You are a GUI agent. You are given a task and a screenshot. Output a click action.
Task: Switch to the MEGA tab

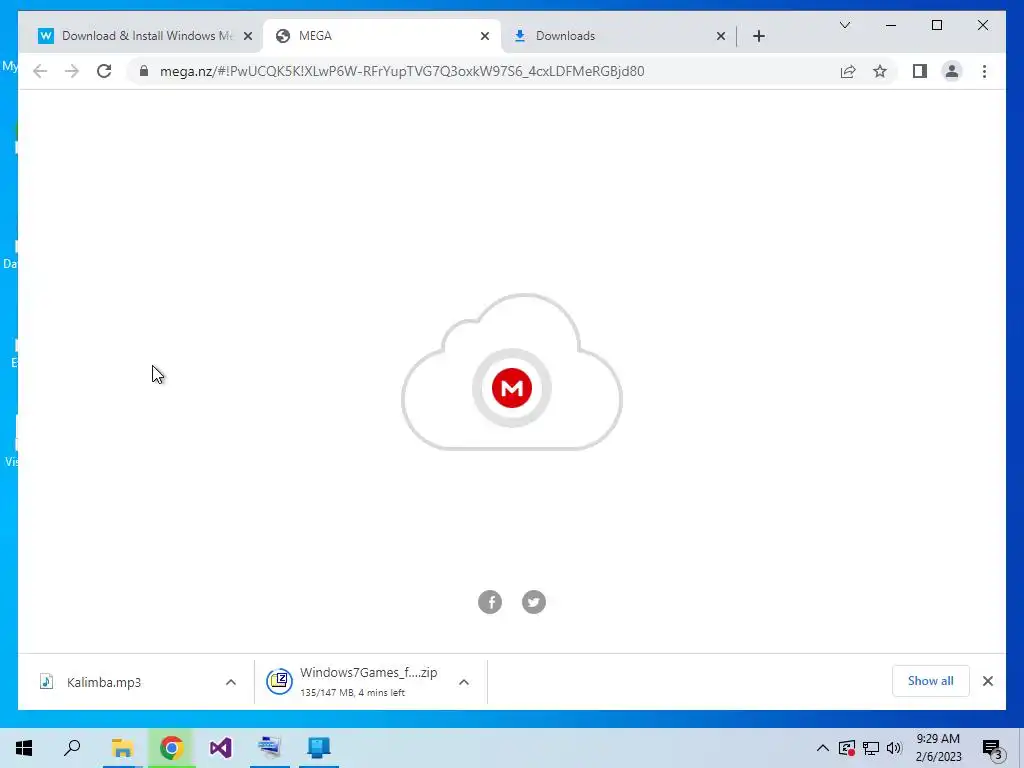coord(382,36)
